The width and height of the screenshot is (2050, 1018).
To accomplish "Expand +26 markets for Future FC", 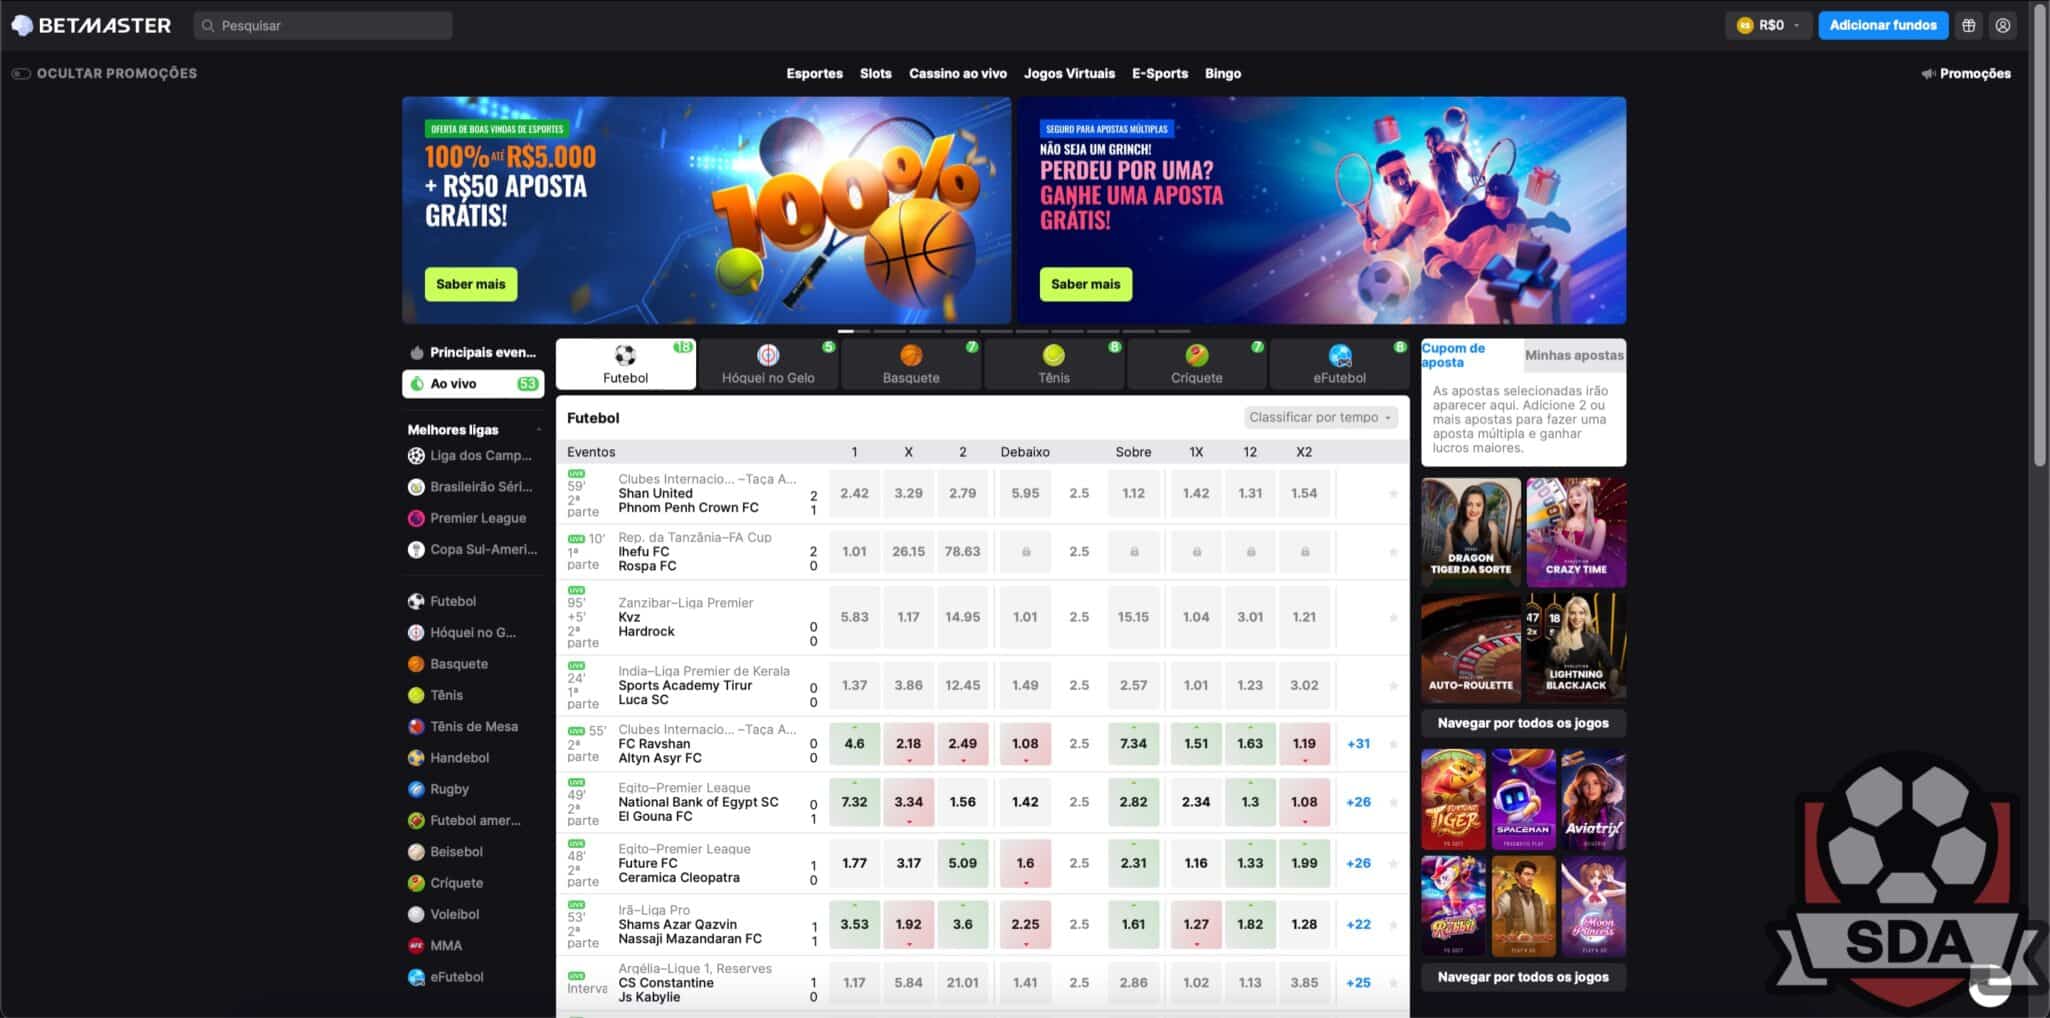I will pos(1358,863).
